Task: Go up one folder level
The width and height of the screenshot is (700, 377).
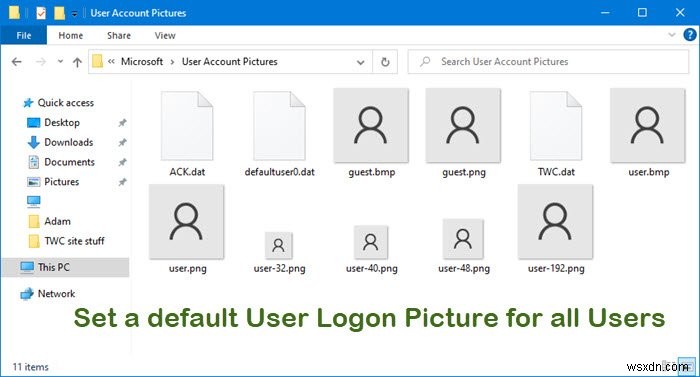Action: (77, 62)
